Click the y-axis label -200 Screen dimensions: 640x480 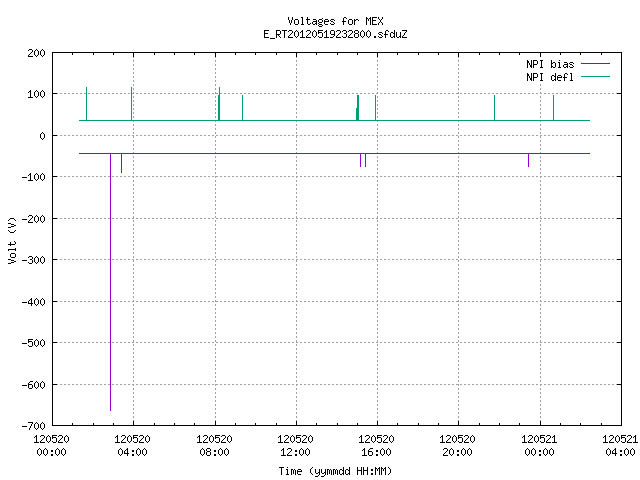coord(33,219)
